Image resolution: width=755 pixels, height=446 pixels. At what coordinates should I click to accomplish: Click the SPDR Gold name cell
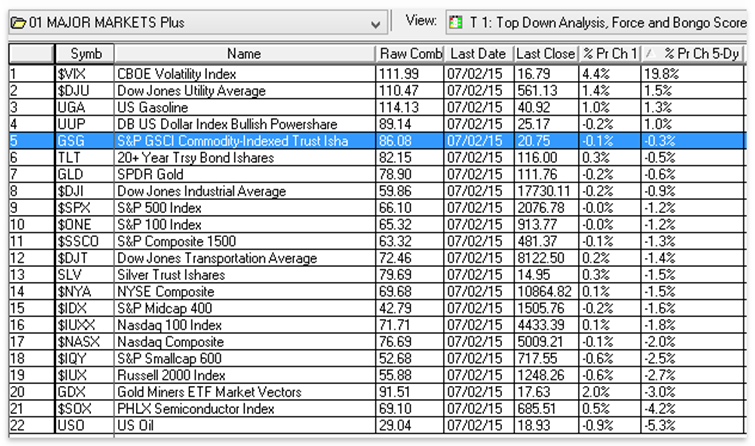pos(245,174)
